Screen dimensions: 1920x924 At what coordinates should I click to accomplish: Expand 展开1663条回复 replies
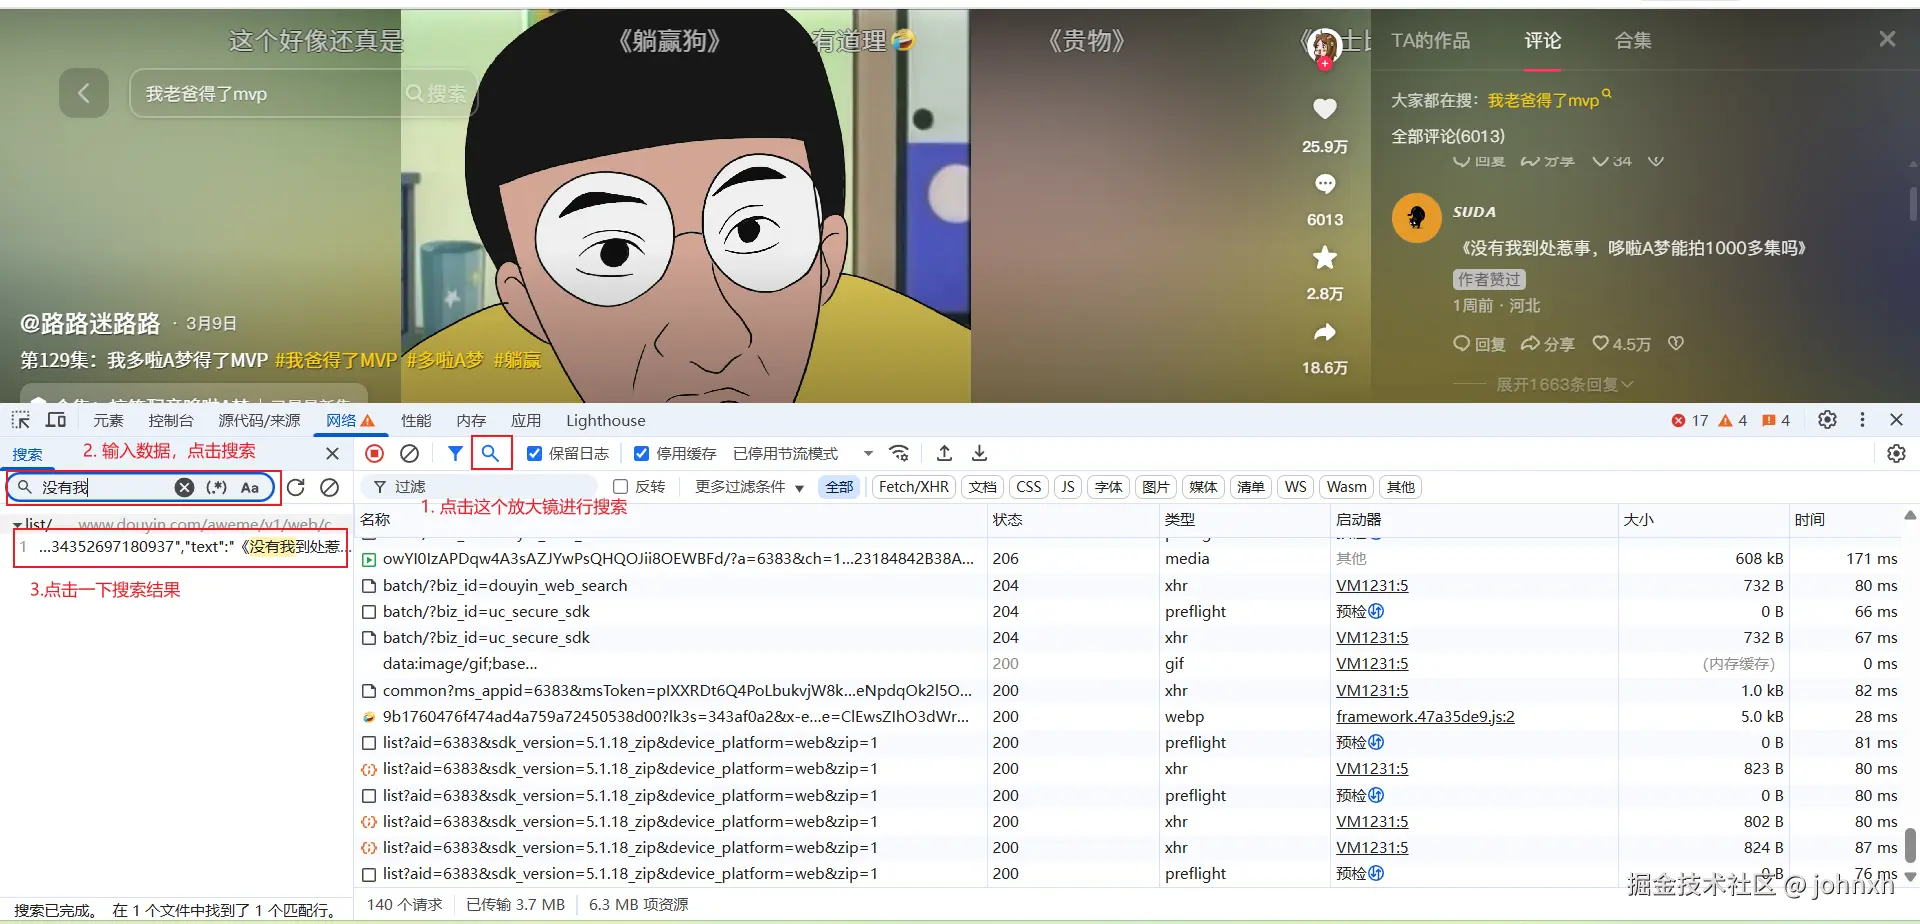tap(1565, 385)
